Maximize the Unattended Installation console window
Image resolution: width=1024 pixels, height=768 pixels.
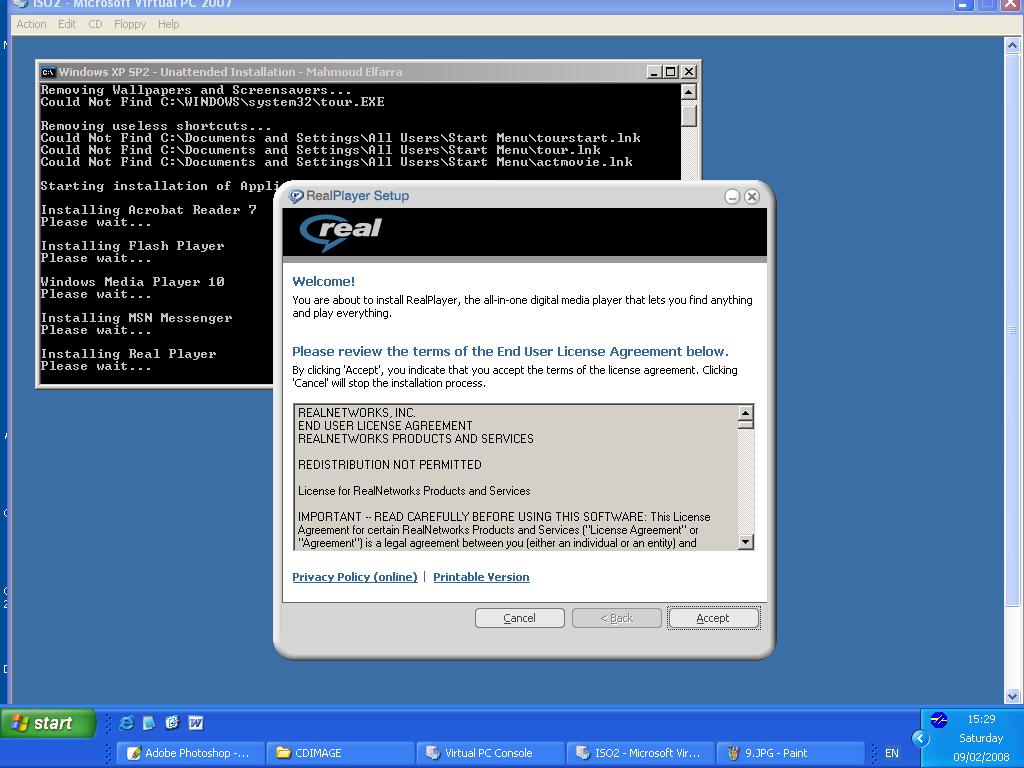(671, 72)
